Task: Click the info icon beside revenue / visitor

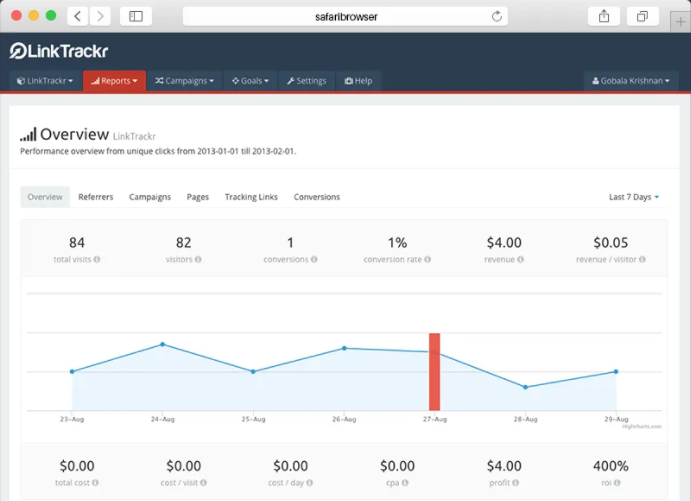Action: pyautogui.click(x=642, y=259)
